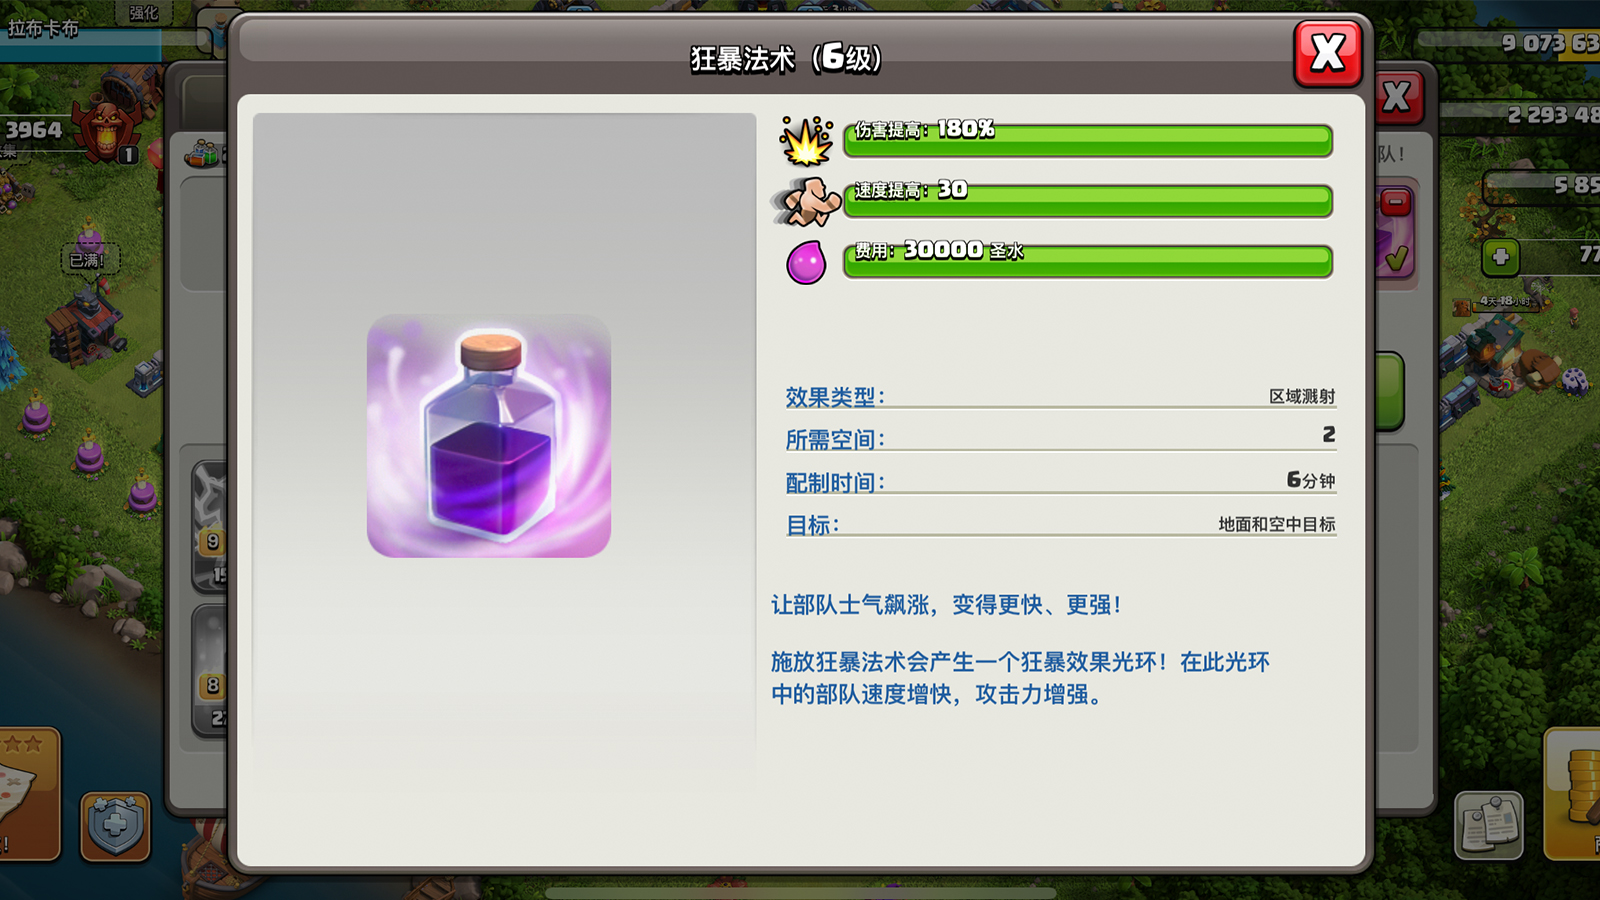
Task: Click the speed increase muscle arm icon
Action: tap(806, 201)
